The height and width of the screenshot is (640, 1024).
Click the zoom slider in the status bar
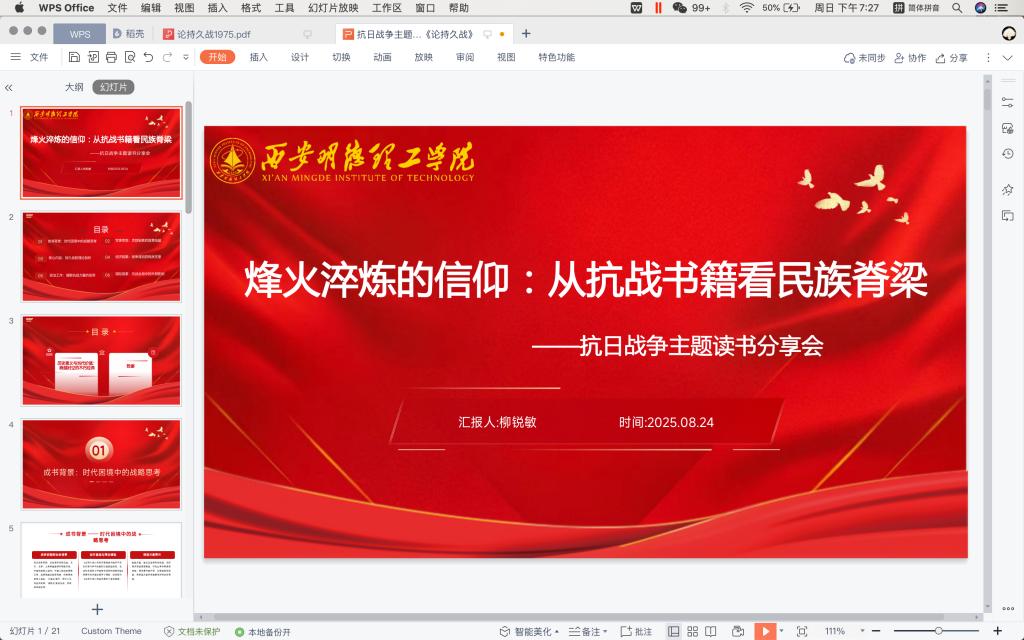point(938,631)
